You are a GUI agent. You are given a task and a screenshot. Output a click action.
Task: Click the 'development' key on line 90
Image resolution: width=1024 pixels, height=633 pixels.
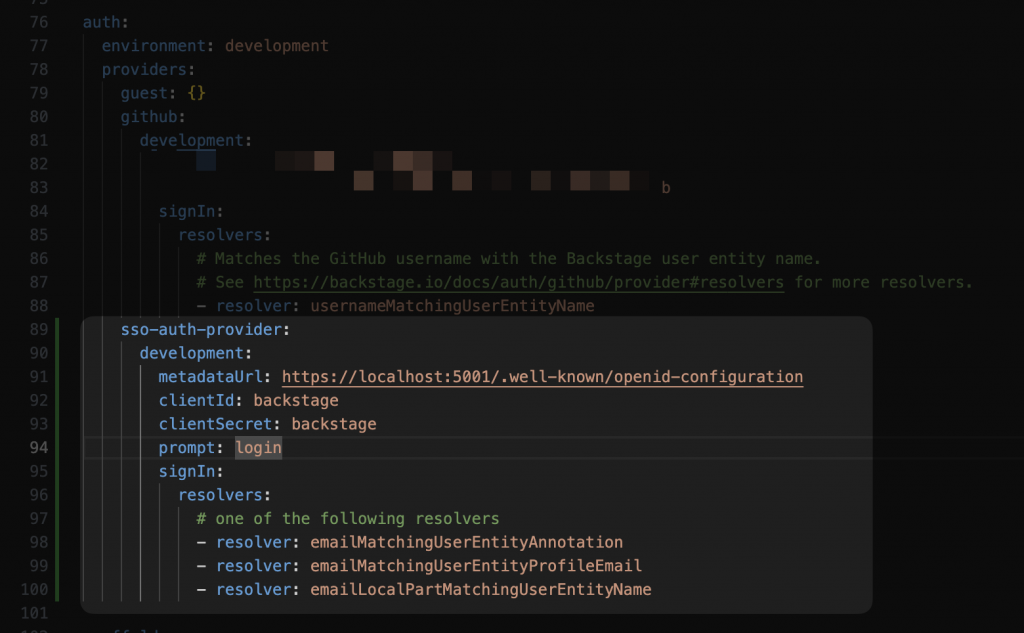[191, 353]
